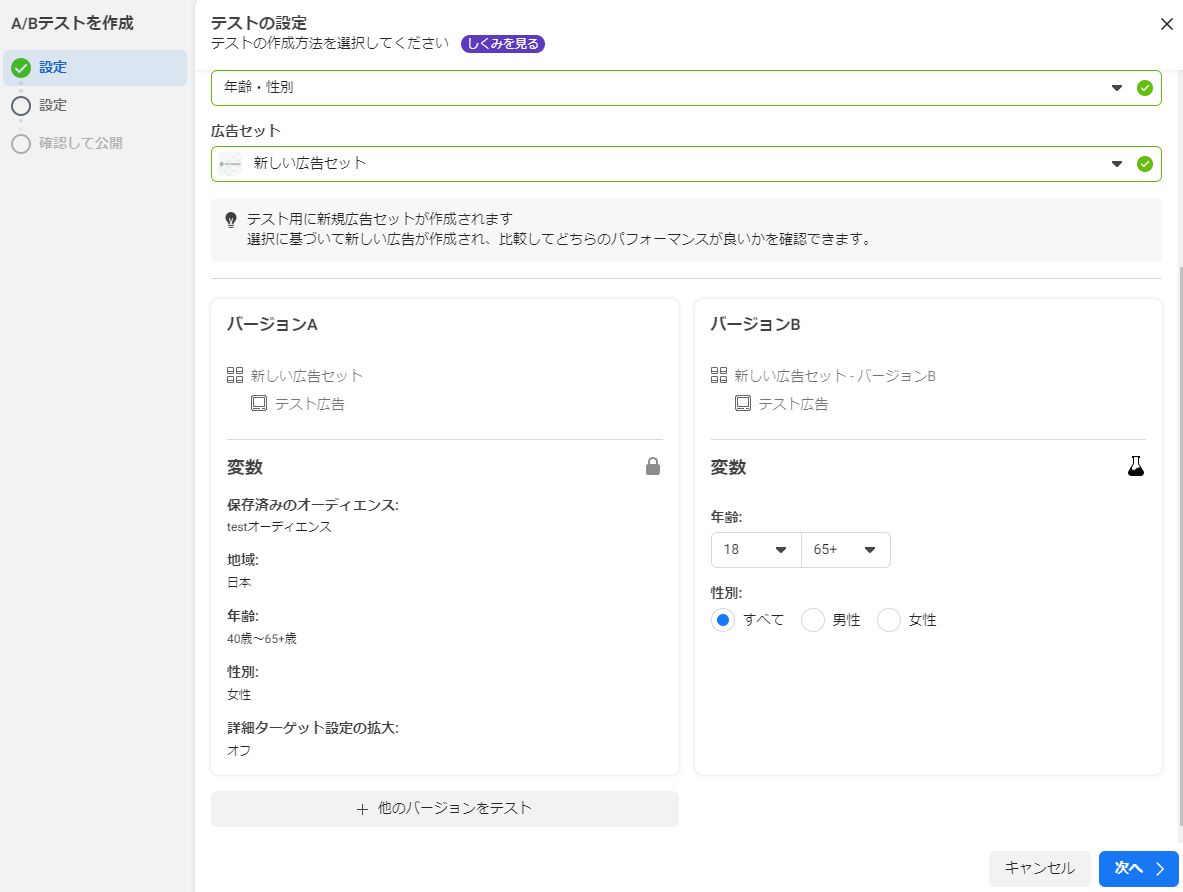Click the lock icon in Version A variables
Screen dimensions: 1183x892
pyautogui.click(x=653, y=466)
